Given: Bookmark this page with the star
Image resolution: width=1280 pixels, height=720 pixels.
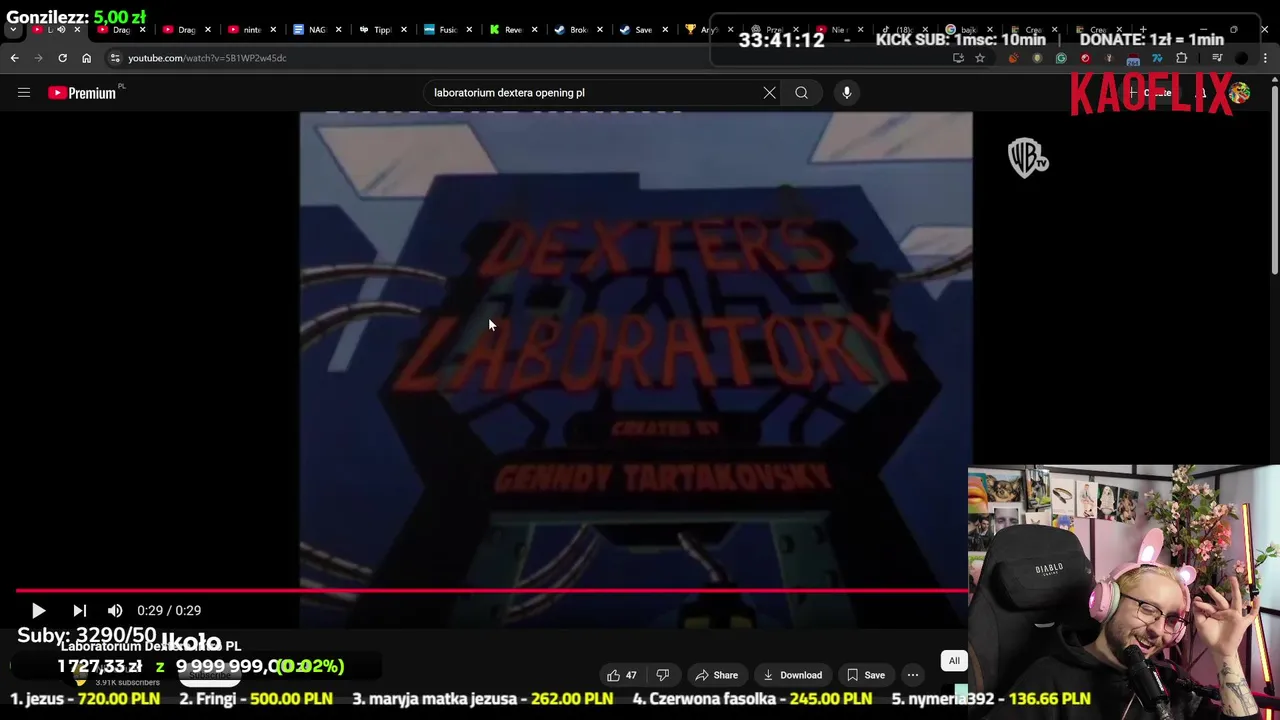Looking at the screenshot, I should 980,58.
